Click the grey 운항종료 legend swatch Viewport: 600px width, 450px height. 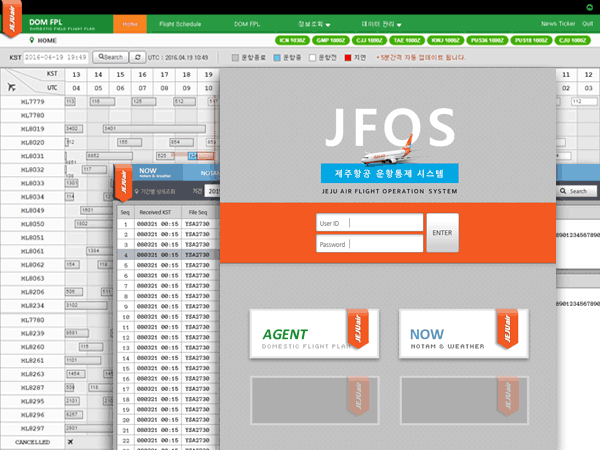pyautogui.click(x=235, y=58)
